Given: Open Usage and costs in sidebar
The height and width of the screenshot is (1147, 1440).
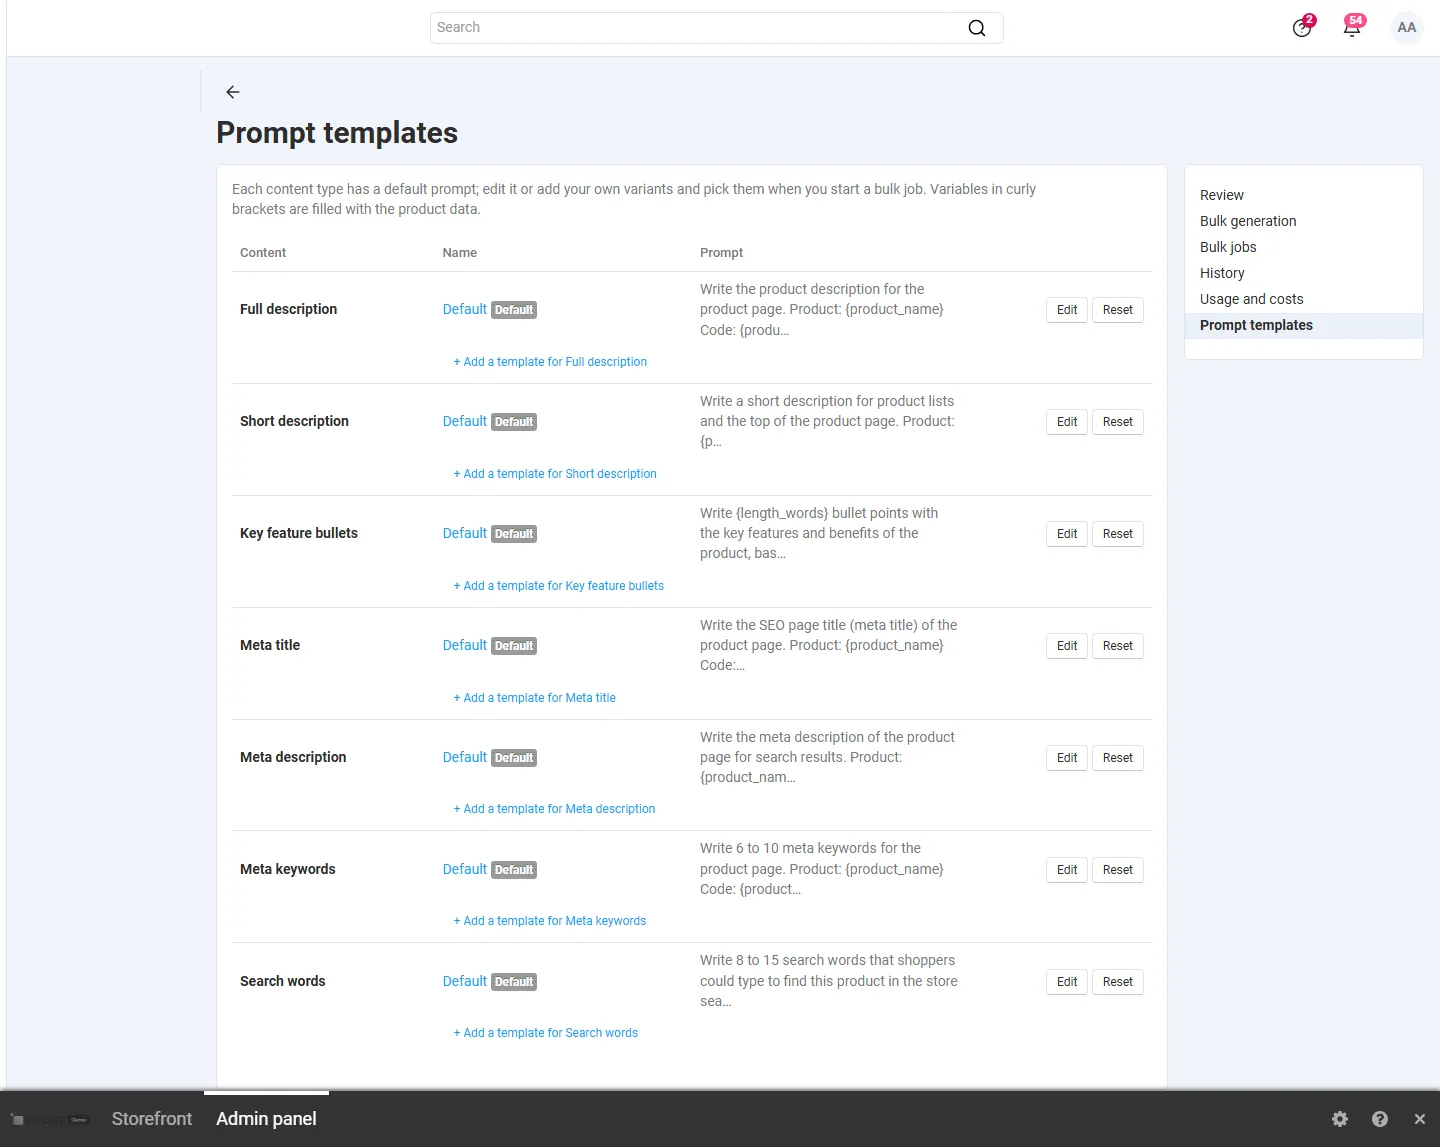Looking at the screenshot, I should tap(1252, 299).
